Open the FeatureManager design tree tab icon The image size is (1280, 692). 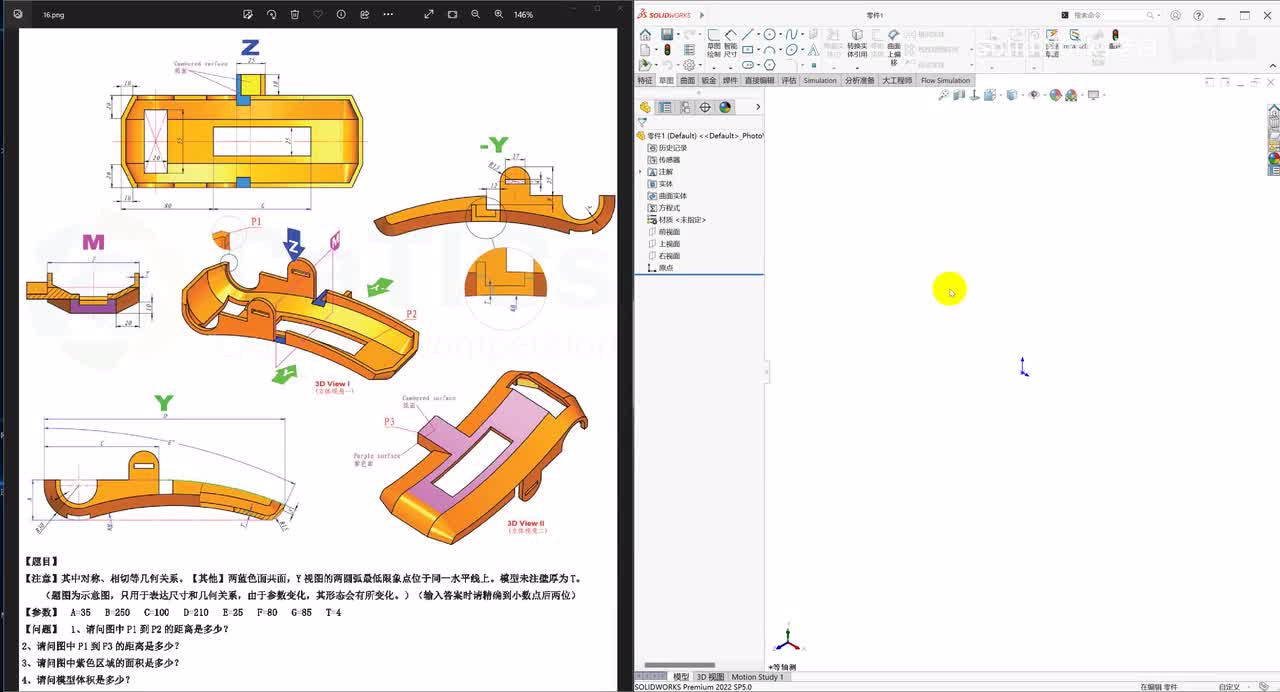point(646,107)
